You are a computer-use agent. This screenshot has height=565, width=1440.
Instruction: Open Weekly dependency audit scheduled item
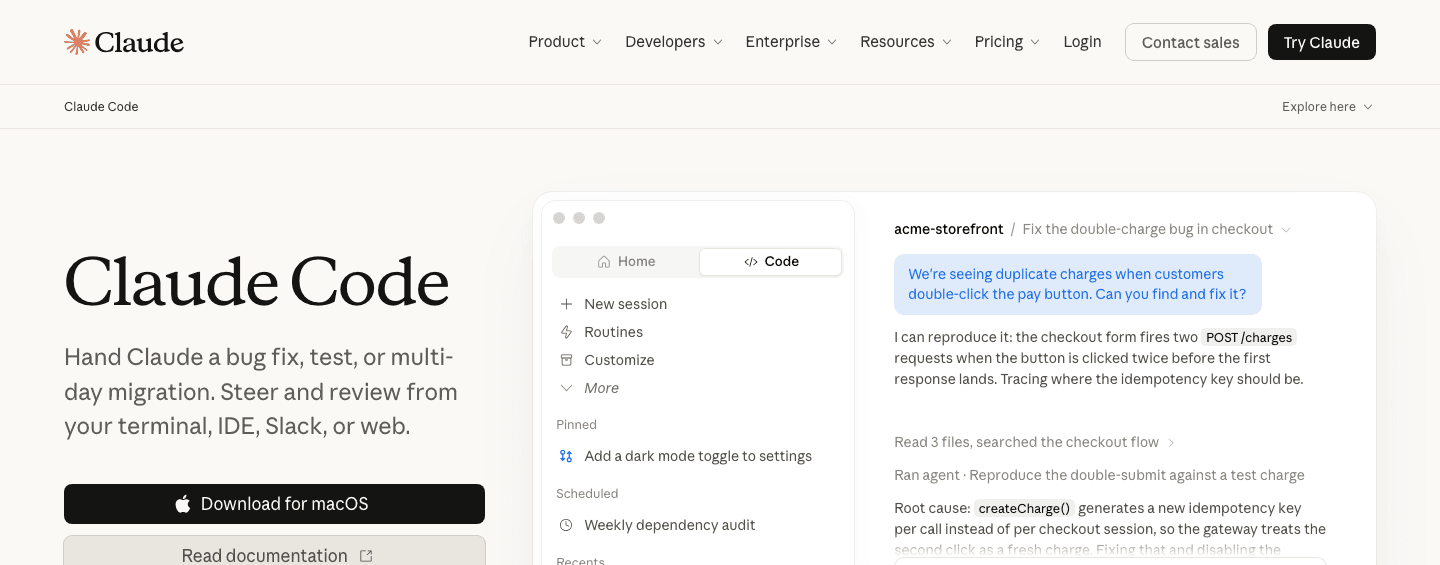point(670,525)
